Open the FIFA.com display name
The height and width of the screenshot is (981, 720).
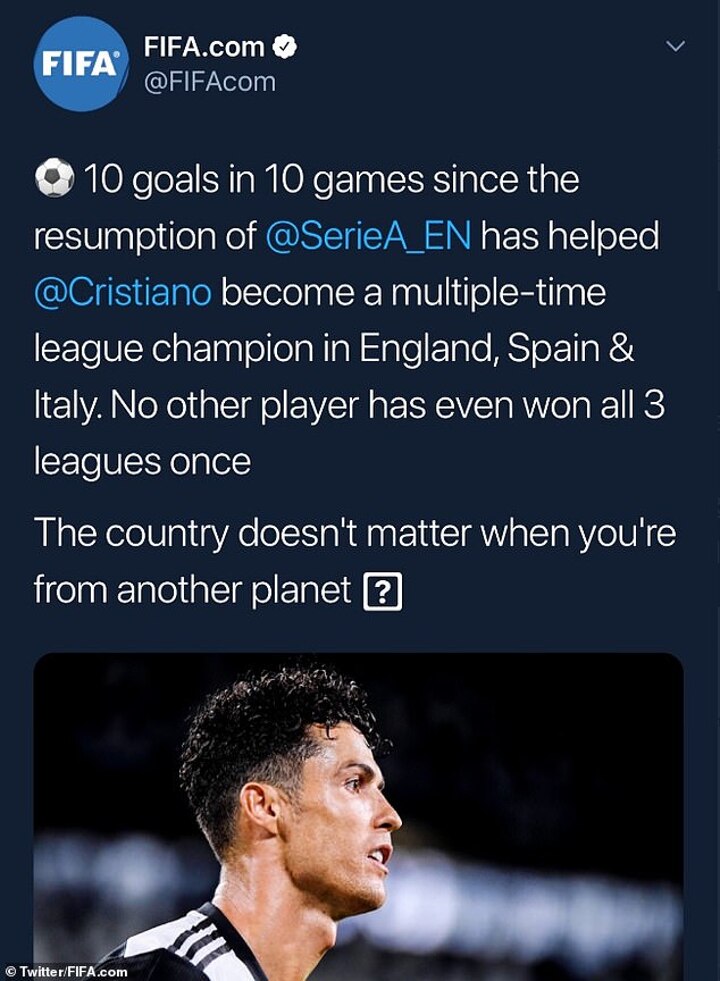(204, 47)
